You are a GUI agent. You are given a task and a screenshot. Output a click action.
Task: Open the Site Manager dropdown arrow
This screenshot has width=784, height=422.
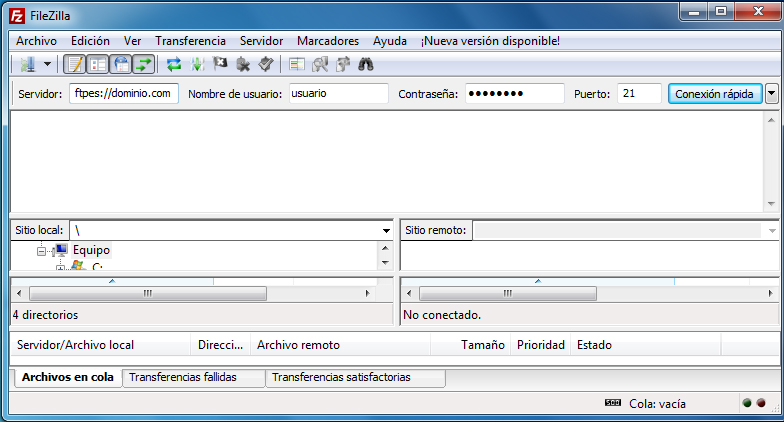(47, 64)
